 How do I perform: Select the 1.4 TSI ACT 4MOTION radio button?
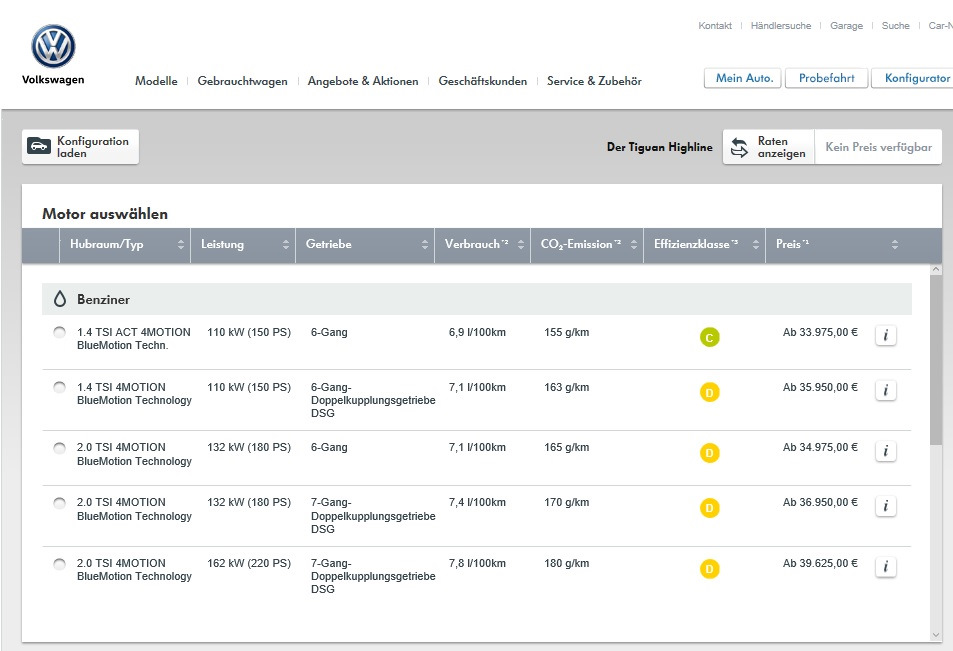tap(59, 333)
